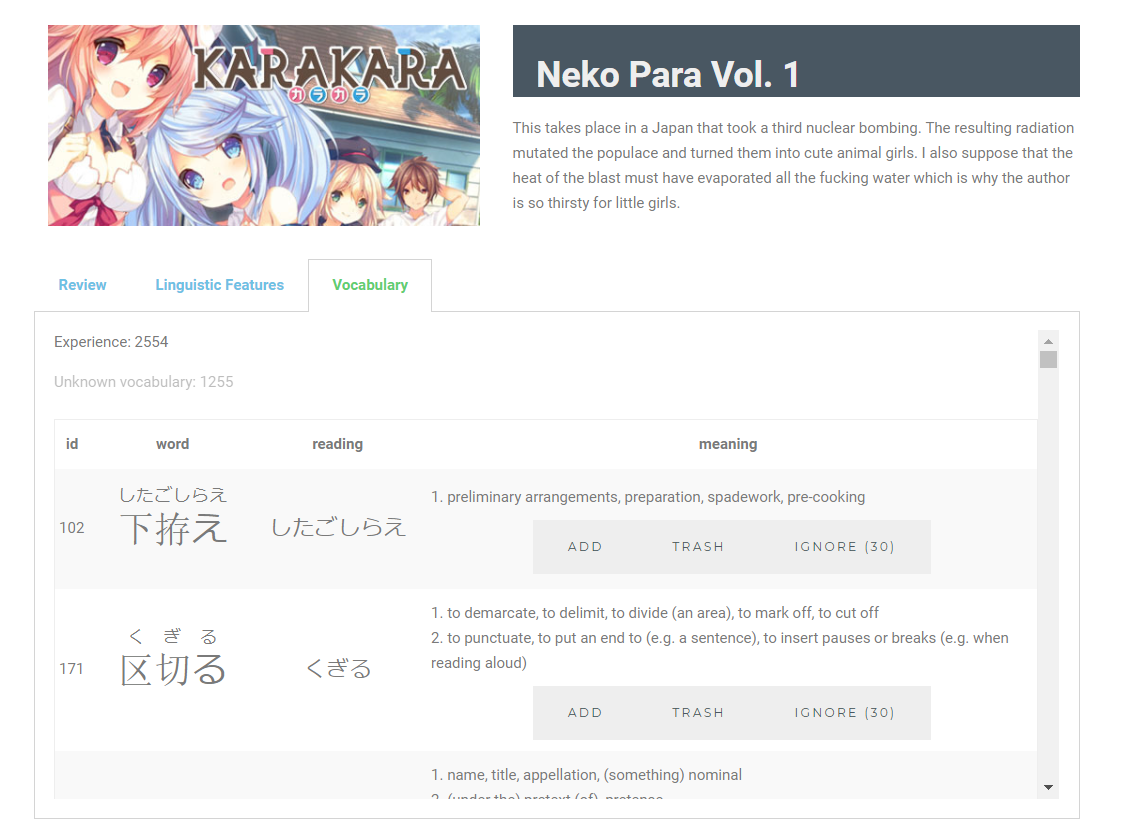Switch to the Linguistic Features tab
The height and width of the screenshot is (836, 1139).
[219, 285]
